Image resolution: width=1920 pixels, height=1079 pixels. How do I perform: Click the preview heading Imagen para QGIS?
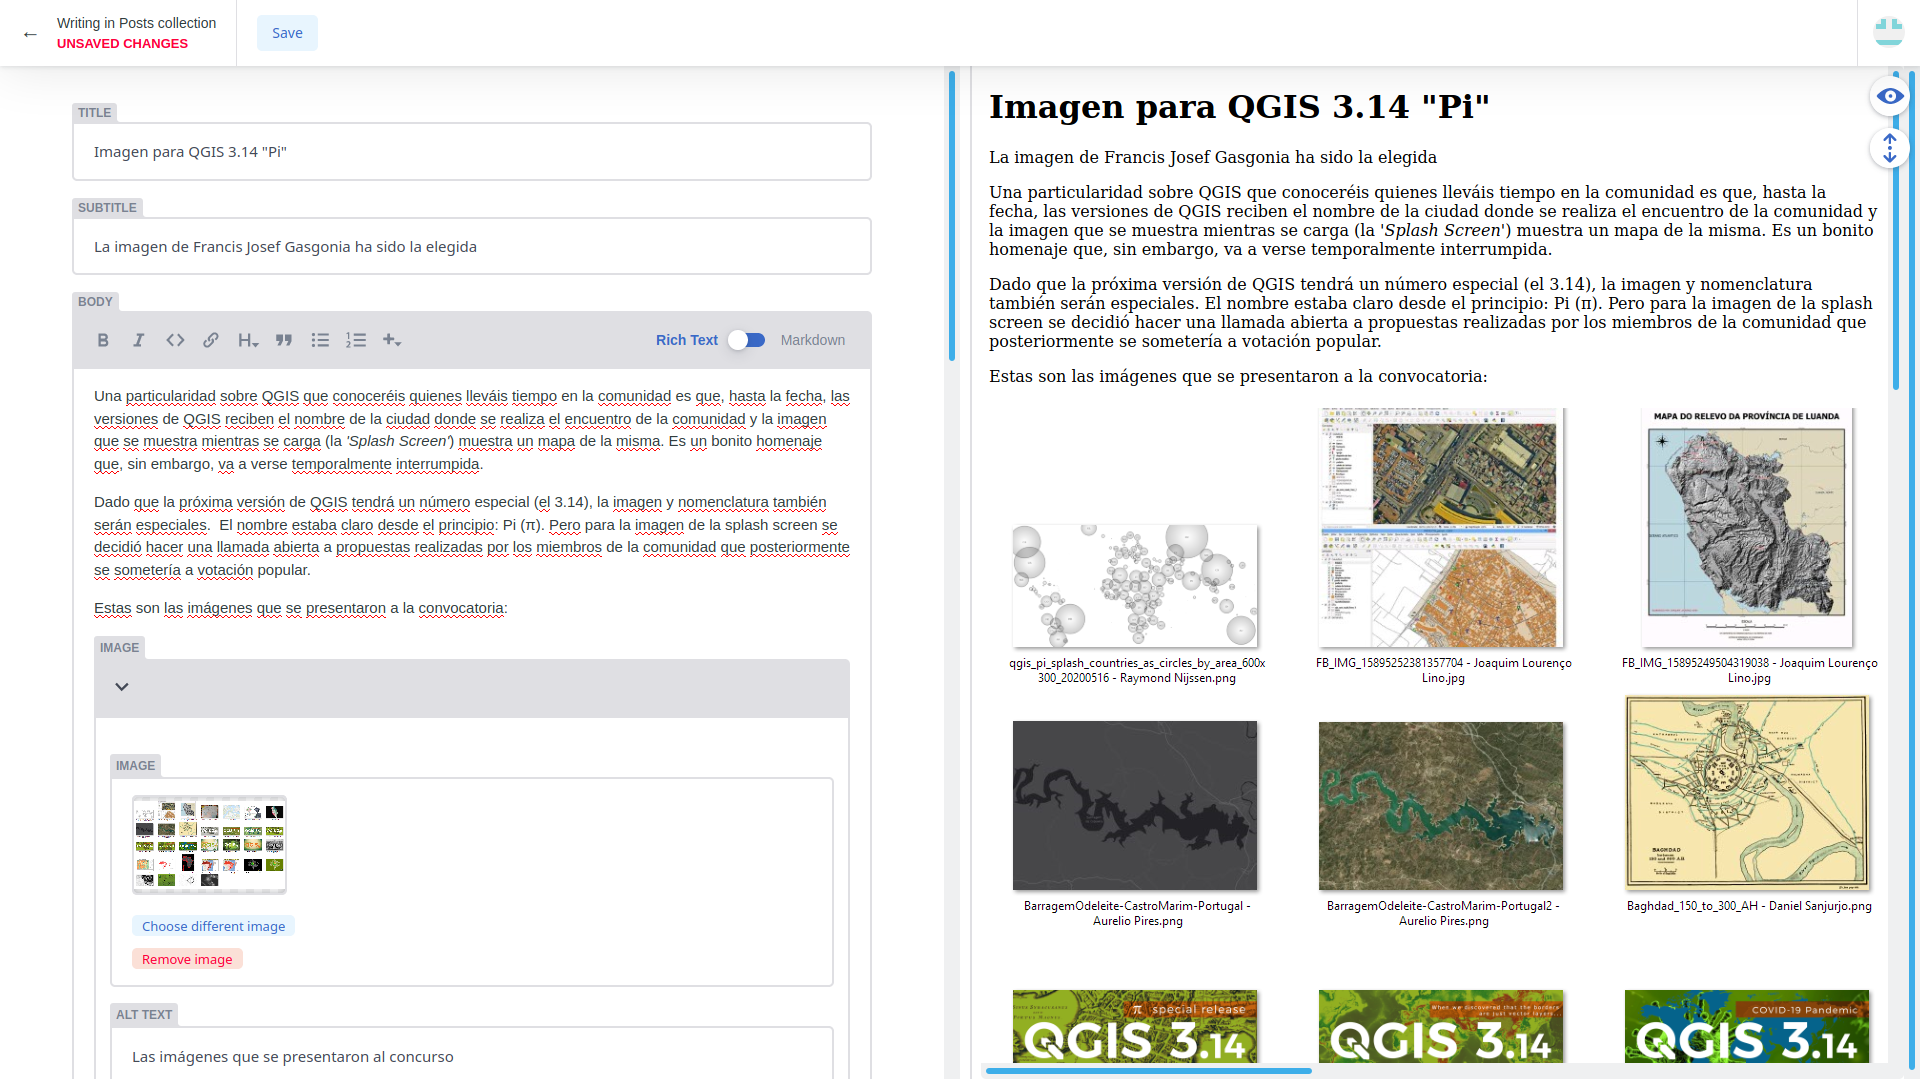1239,106
